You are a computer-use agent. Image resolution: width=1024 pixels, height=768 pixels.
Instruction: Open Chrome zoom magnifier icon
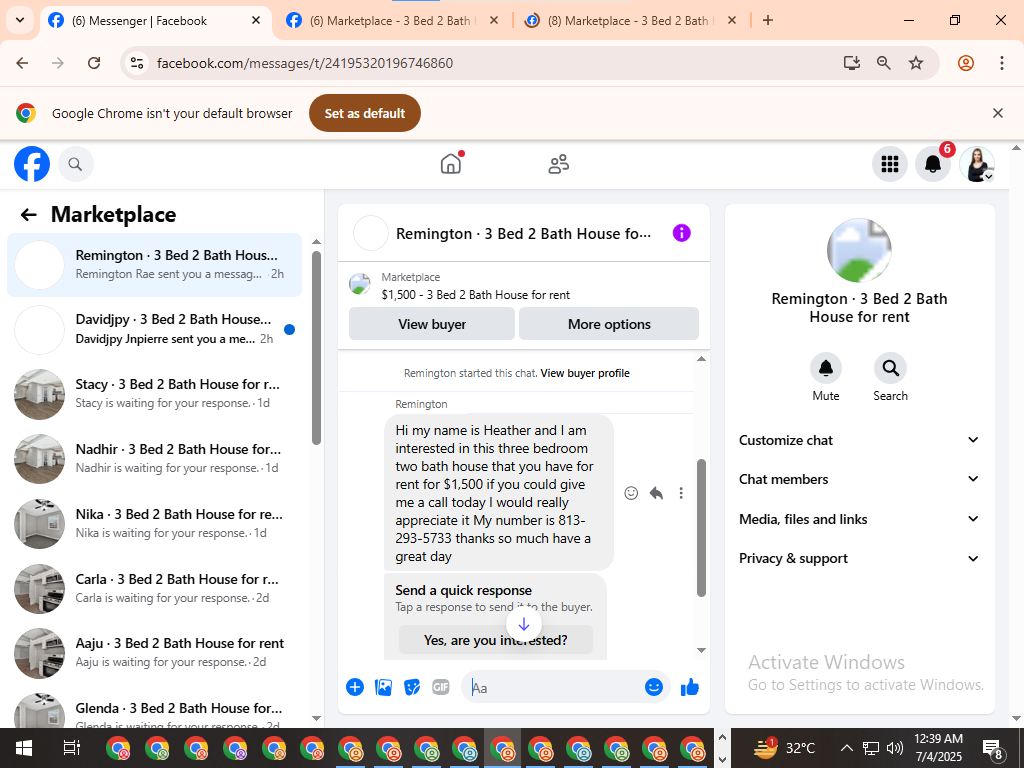(884, 63)
